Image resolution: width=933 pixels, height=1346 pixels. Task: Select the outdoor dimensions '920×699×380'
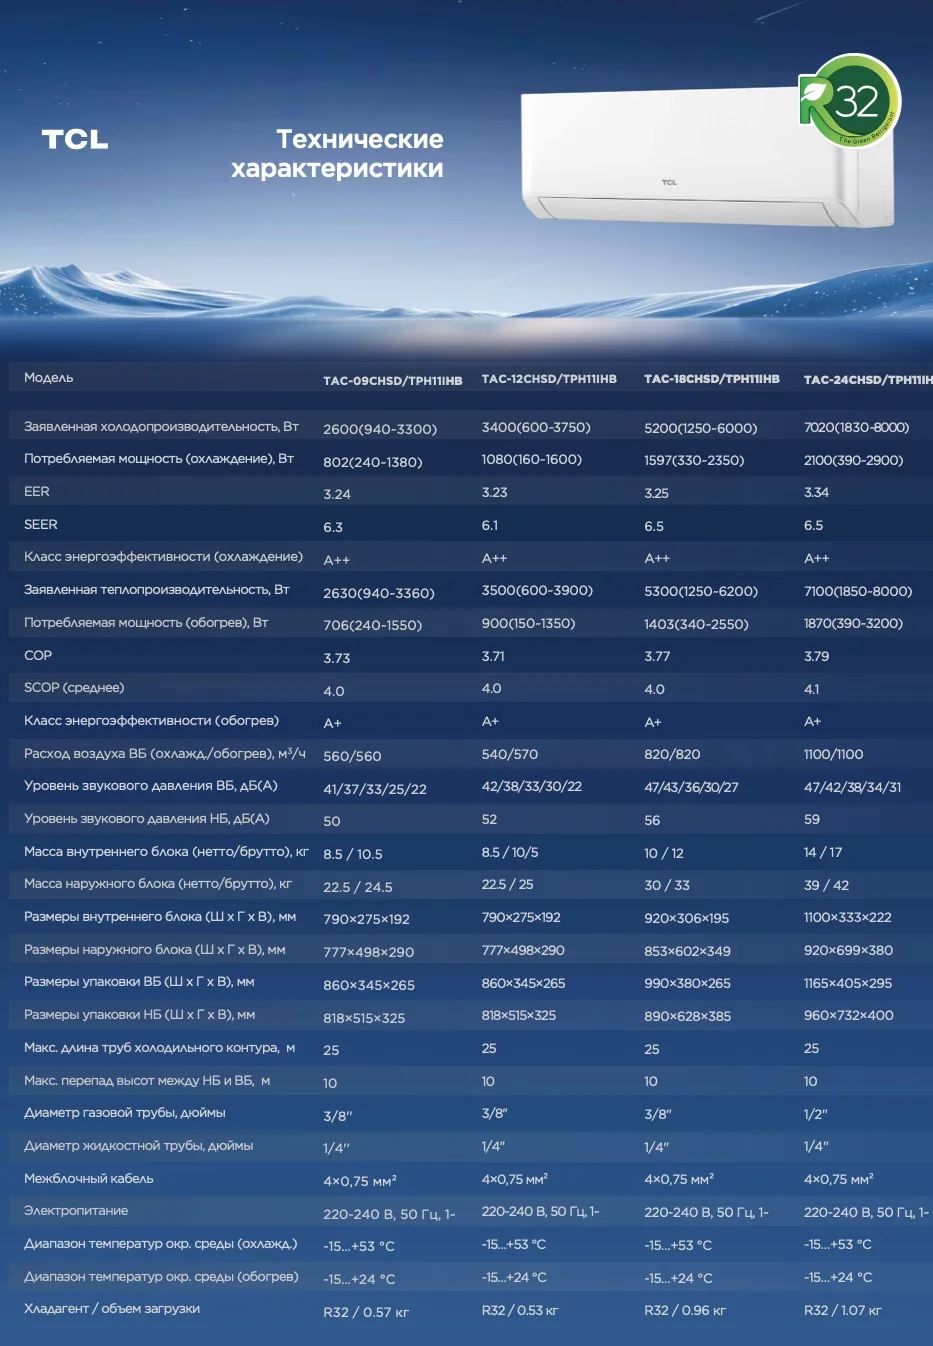pos(848,950)
